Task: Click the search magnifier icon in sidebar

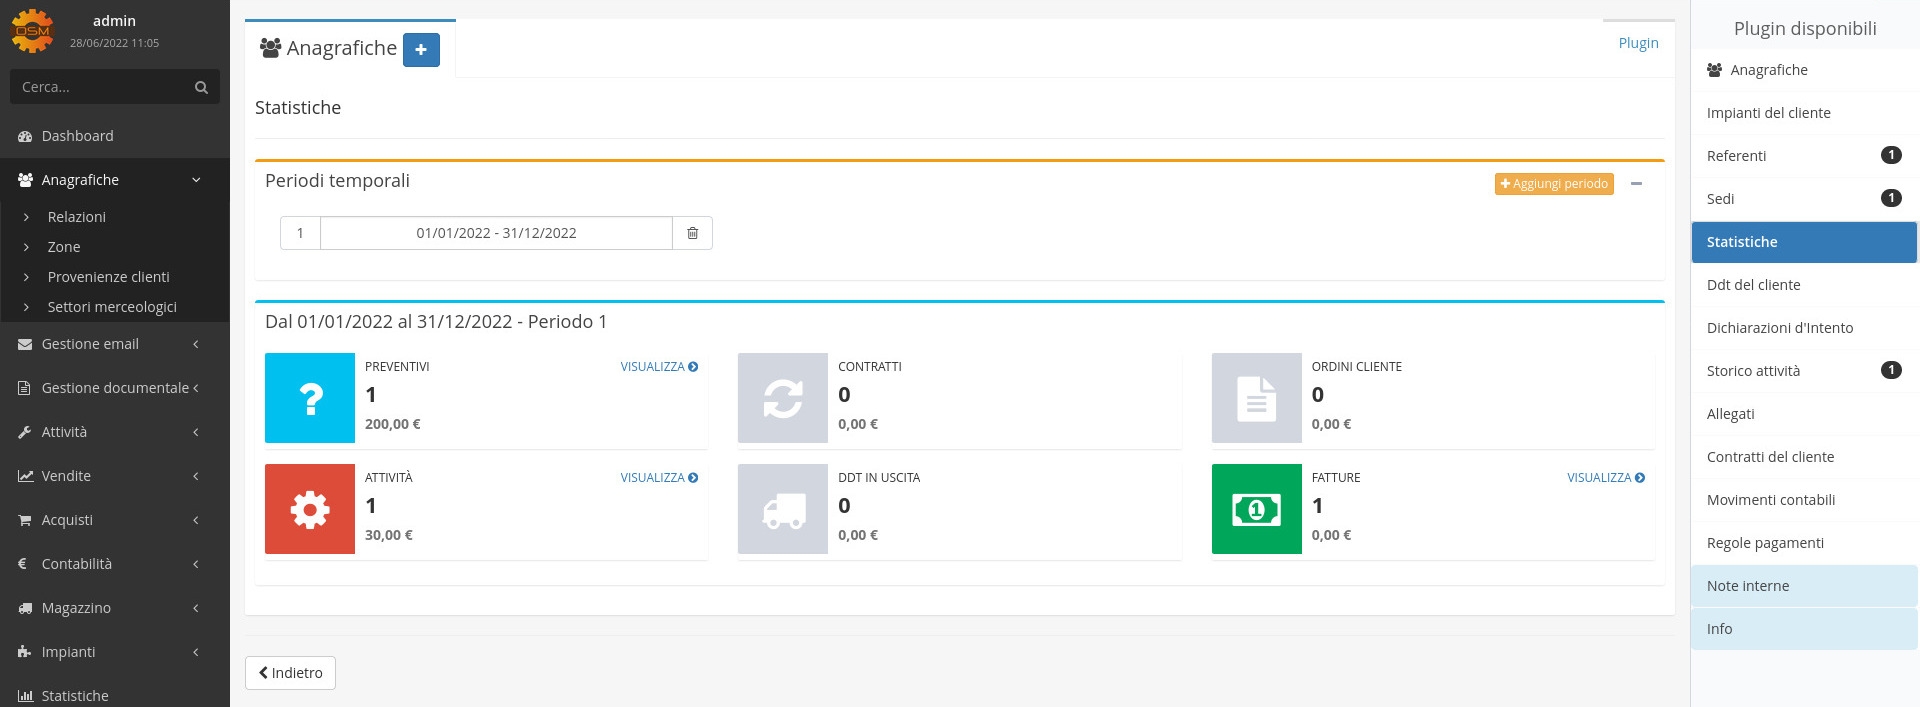Action: click(201, 87)
